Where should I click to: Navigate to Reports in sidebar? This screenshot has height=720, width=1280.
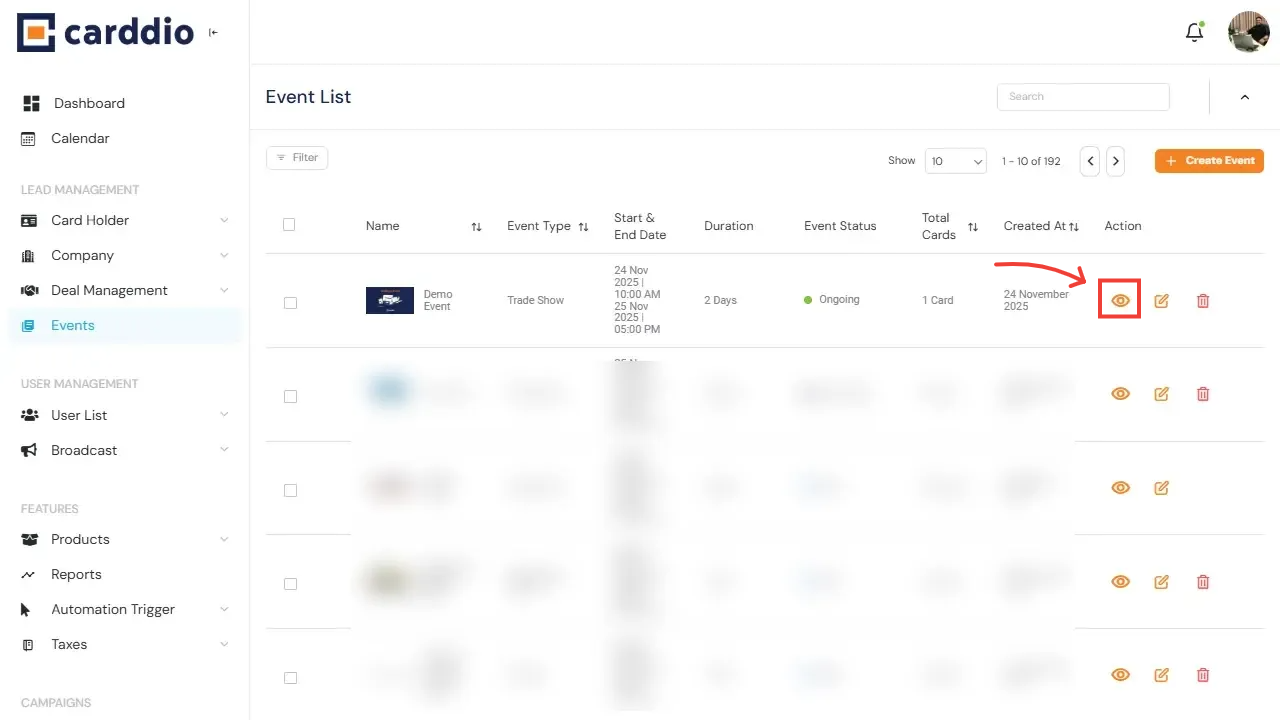pyautogui.click(x=76, y=574)
